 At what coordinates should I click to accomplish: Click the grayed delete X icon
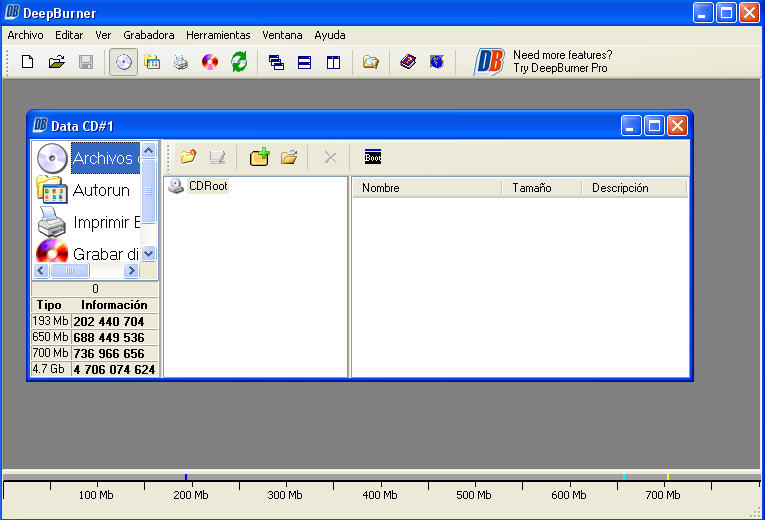click(x=330, y=157)
